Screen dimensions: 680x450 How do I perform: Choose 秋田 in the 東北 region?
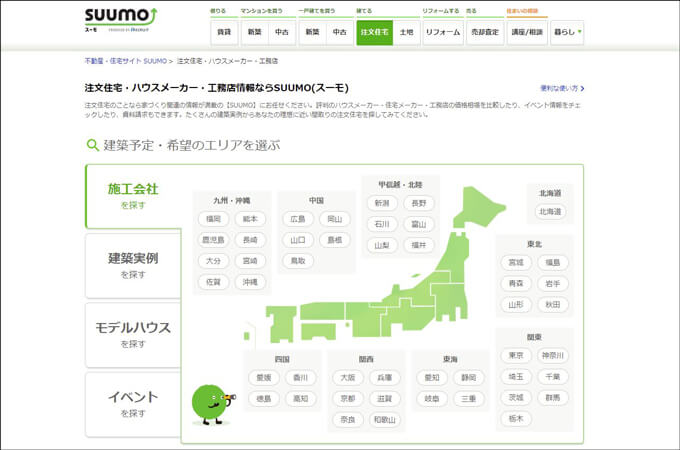pos(552,305)
